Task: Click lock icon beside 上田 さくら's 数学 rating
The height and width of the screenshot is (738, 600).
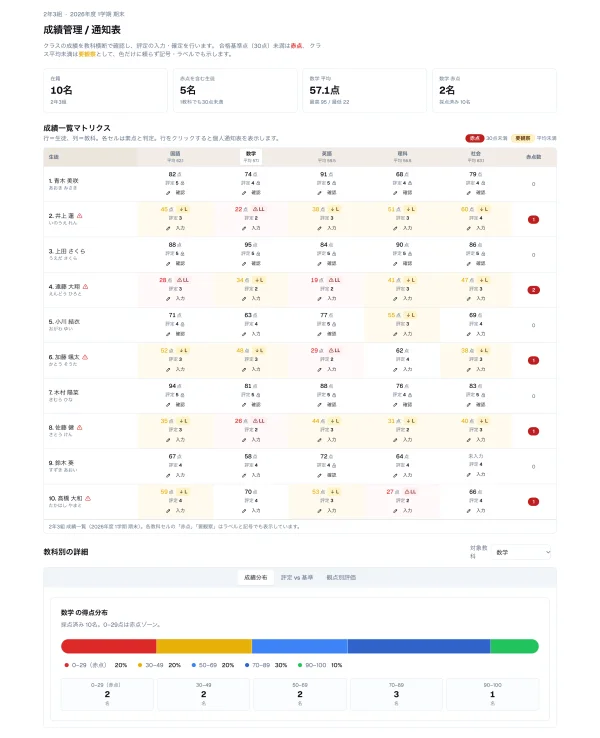Action: pyautogui.click(x=258, y=254)
